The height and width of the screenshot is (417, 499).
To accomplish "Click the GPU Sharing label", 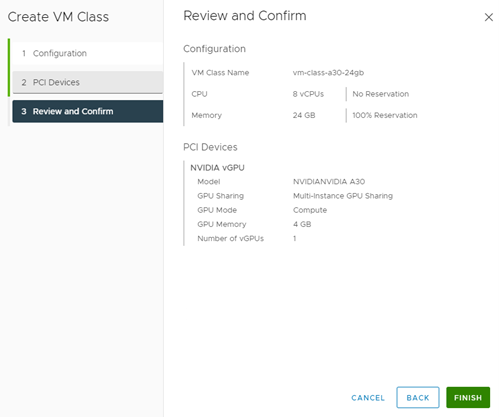I will (x=220, y=196).
